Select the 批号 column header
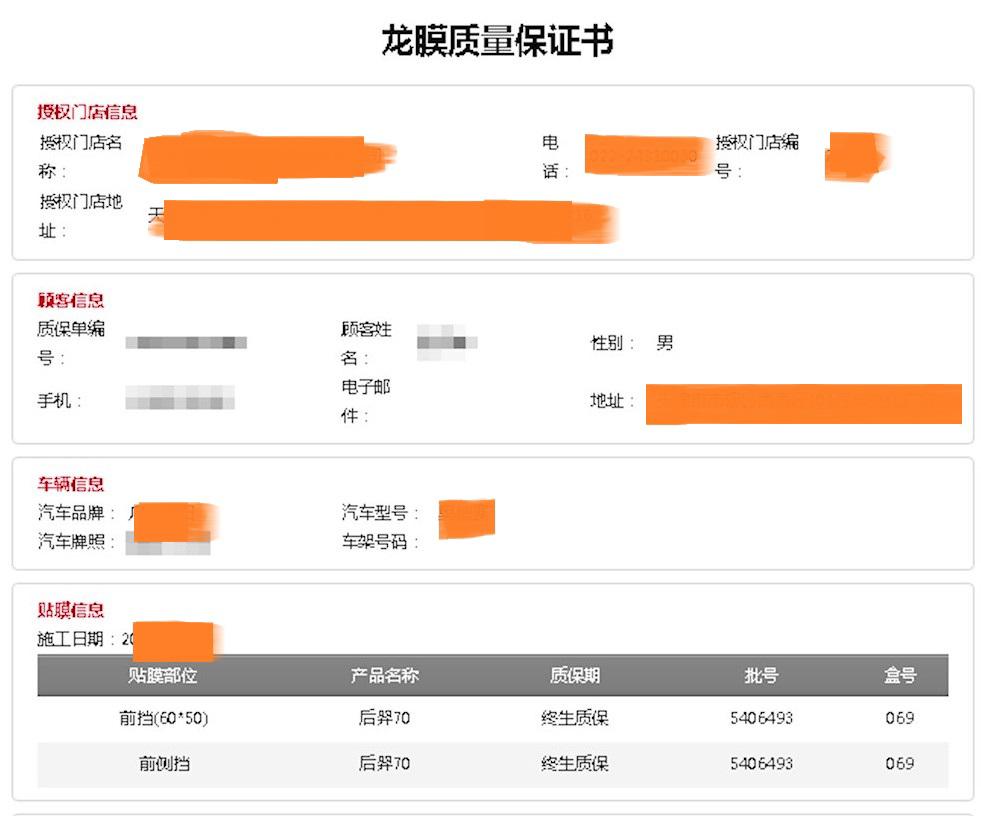 (x=763, y=676)
